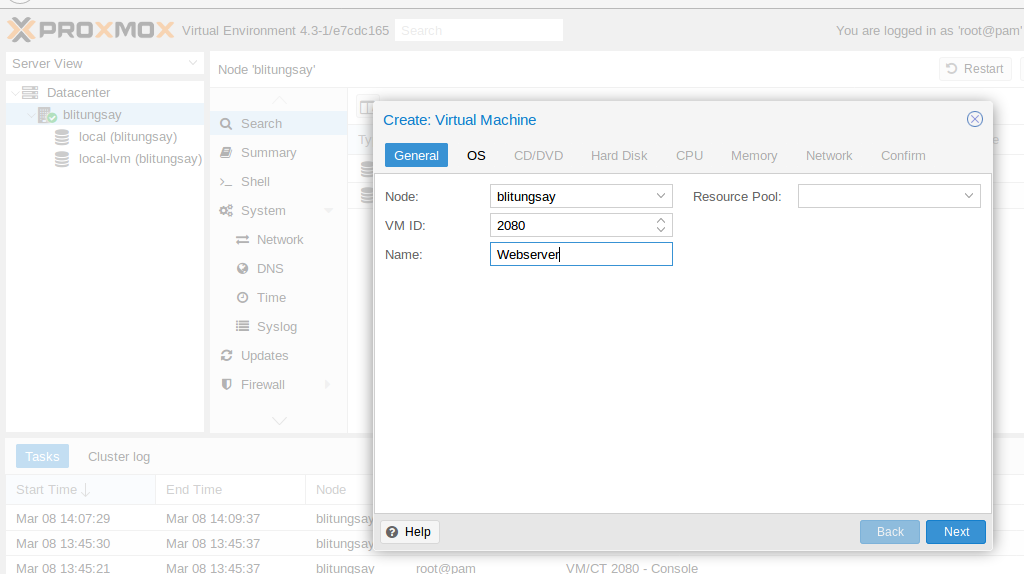Viewport: 1024px width, 574px height.
Task: Select the General tab
Action: (416, 155)
